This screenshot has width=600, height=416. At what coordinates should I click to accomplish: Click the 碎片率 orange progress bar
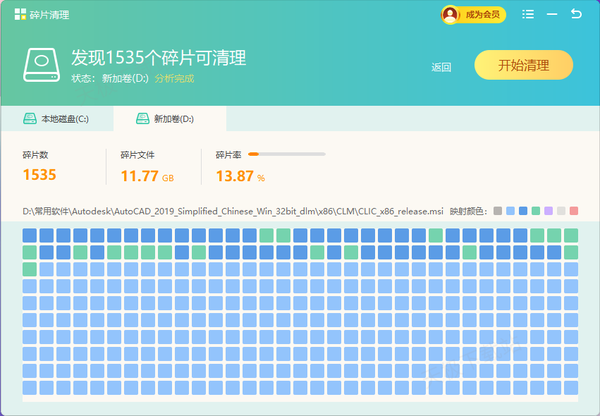[286, 154]
